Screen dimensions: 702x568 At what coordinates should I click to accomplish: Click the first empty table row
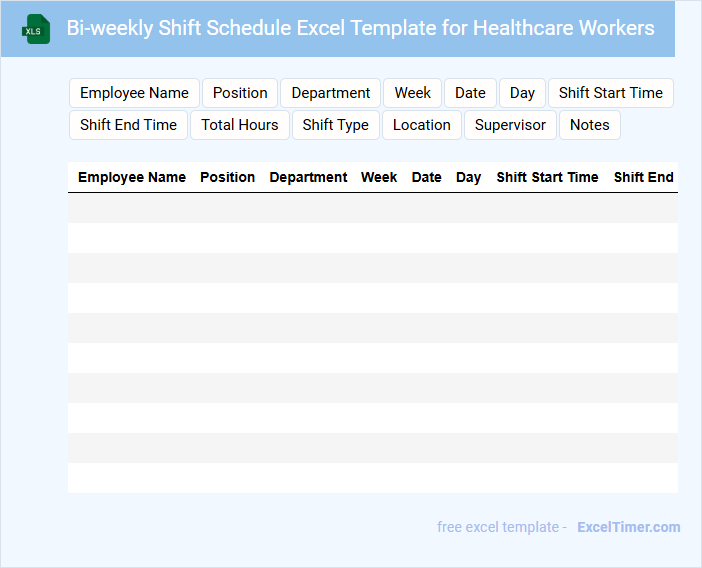pyautogui.click(x=372, y=208)
